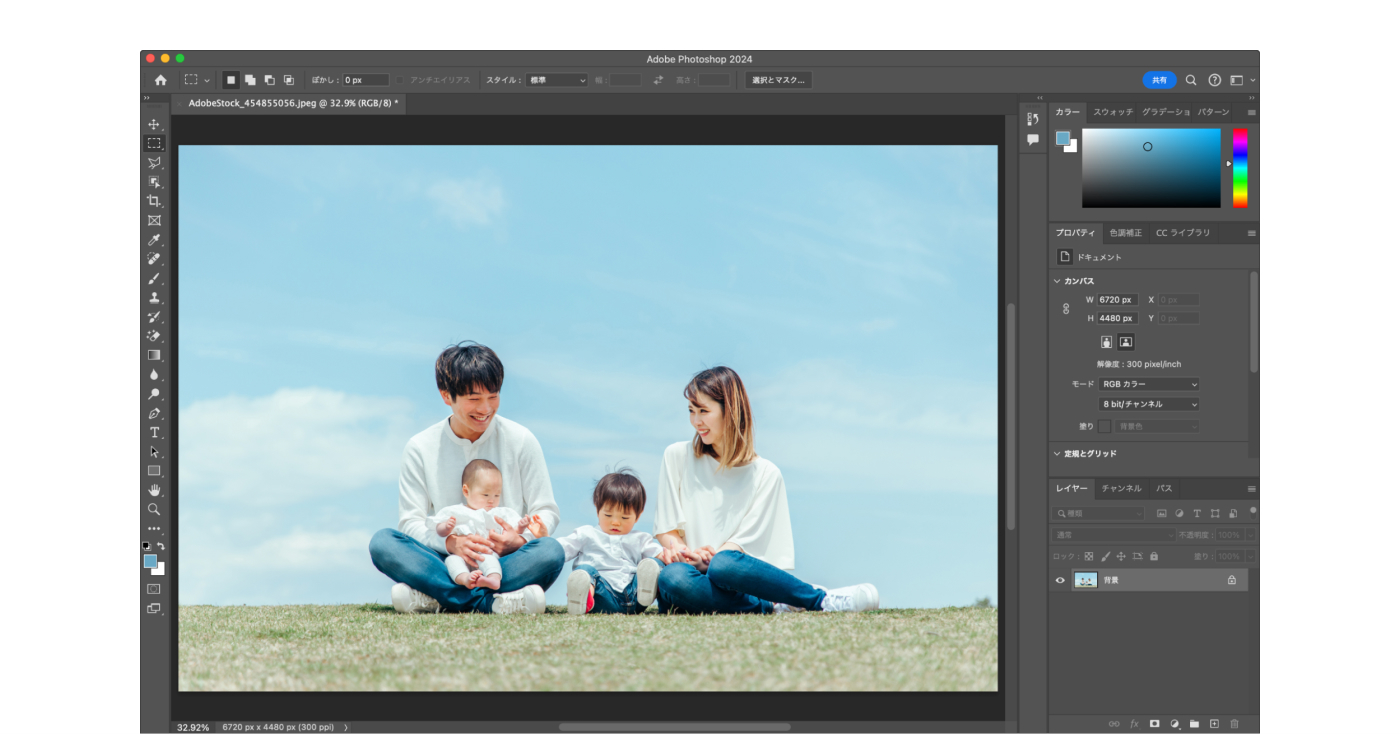Click the 選択とマスク button
The height and width of the screenshot is (734, 1400).
778,80
